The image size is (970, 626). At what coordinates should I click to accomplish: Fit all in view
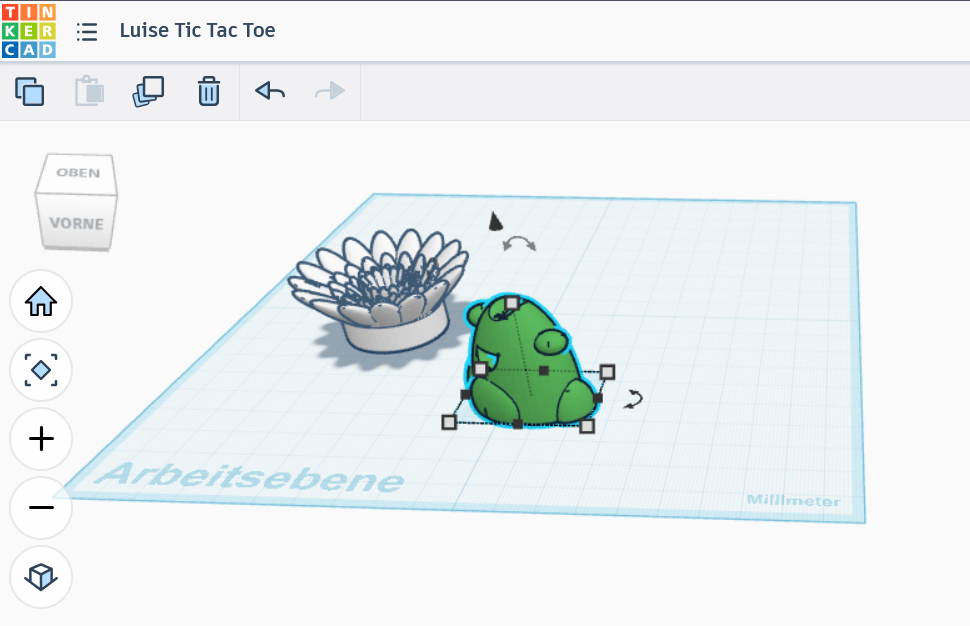coord(41,370)
